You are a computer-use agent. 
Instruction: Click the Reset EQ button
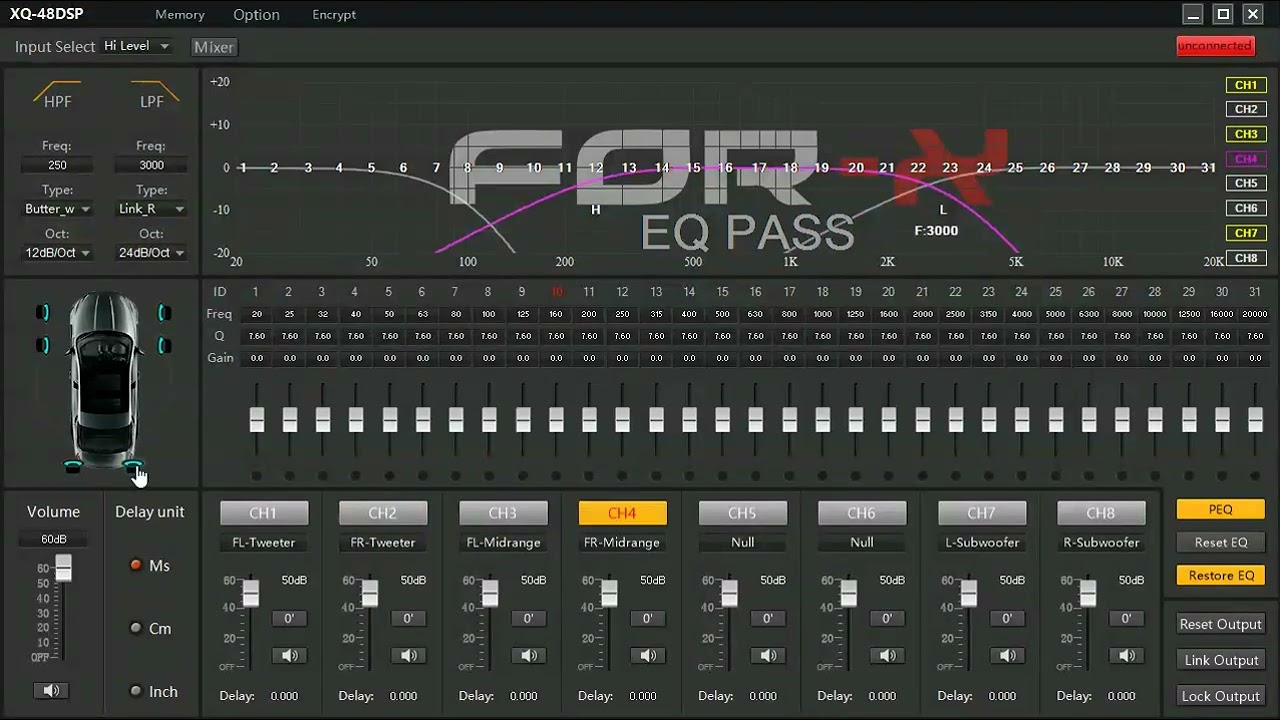pos(1220,542)
